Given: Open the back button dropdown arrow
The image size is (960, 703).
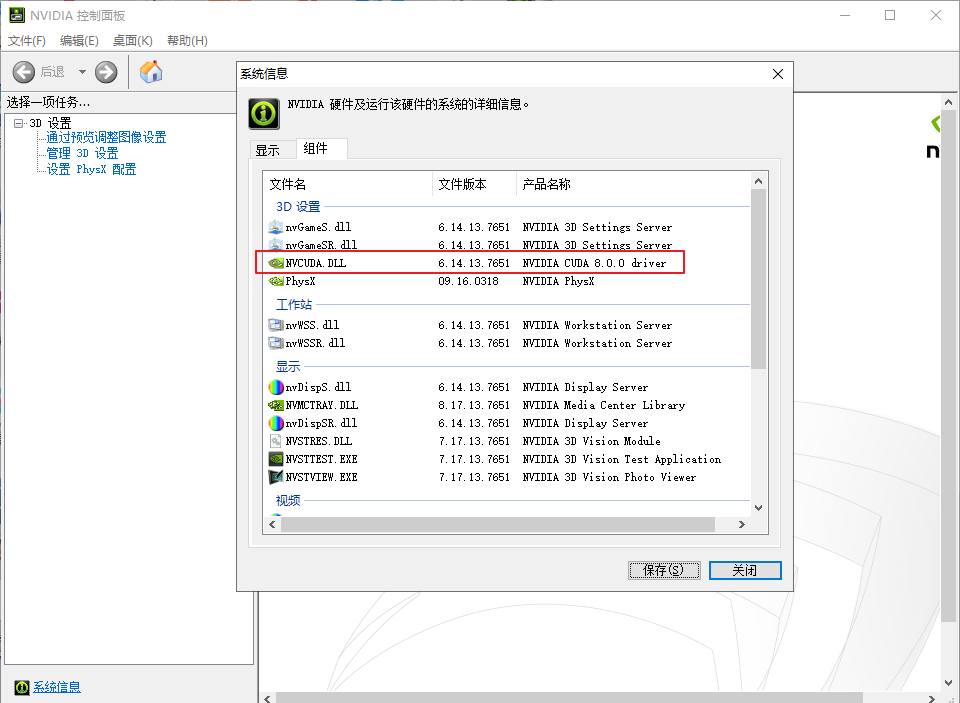Looking at the screenshot, I should (82, 71).
